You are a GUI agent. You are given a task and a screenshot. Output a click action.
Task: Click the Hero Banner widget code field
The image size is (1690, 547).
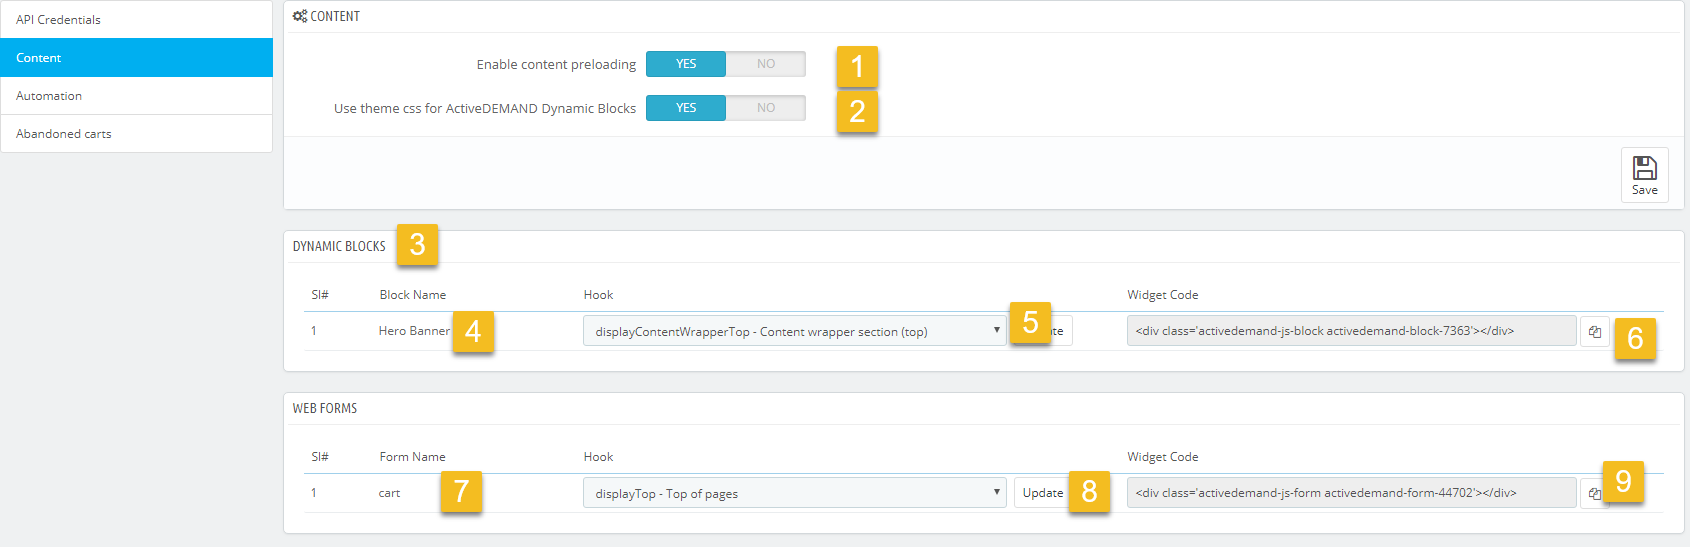tap(1352, 331)
